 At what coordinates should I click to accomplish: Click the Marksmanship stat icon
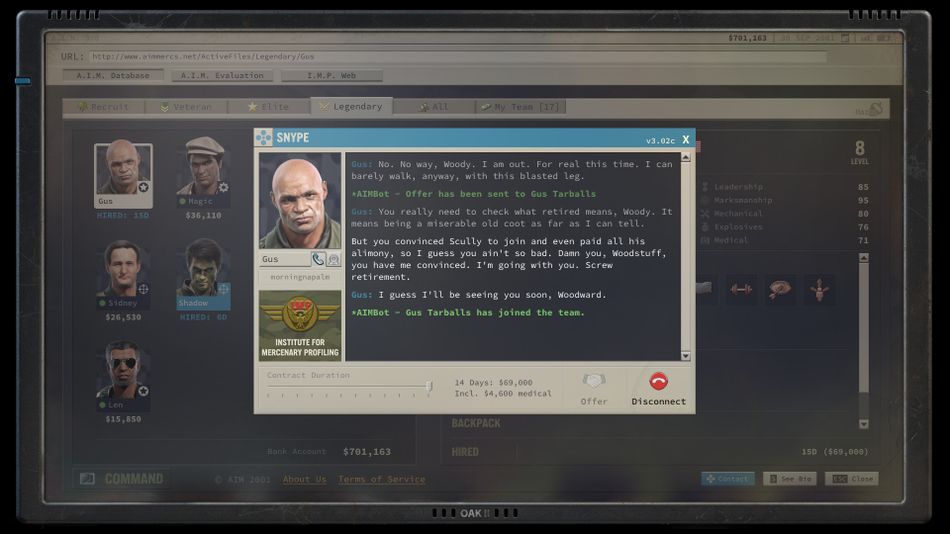705,200
